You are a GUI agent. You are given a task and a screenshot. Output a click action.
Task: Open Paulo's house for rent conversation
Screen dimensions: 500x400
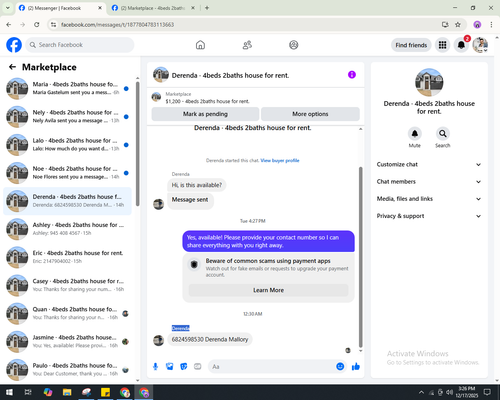click(67, 370)
